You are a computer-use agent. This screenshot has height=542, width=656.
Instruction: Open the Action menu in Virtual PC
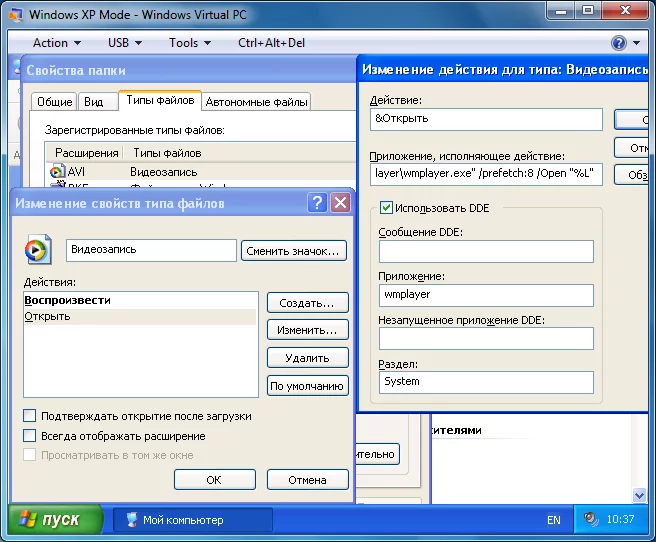point(56,43)
